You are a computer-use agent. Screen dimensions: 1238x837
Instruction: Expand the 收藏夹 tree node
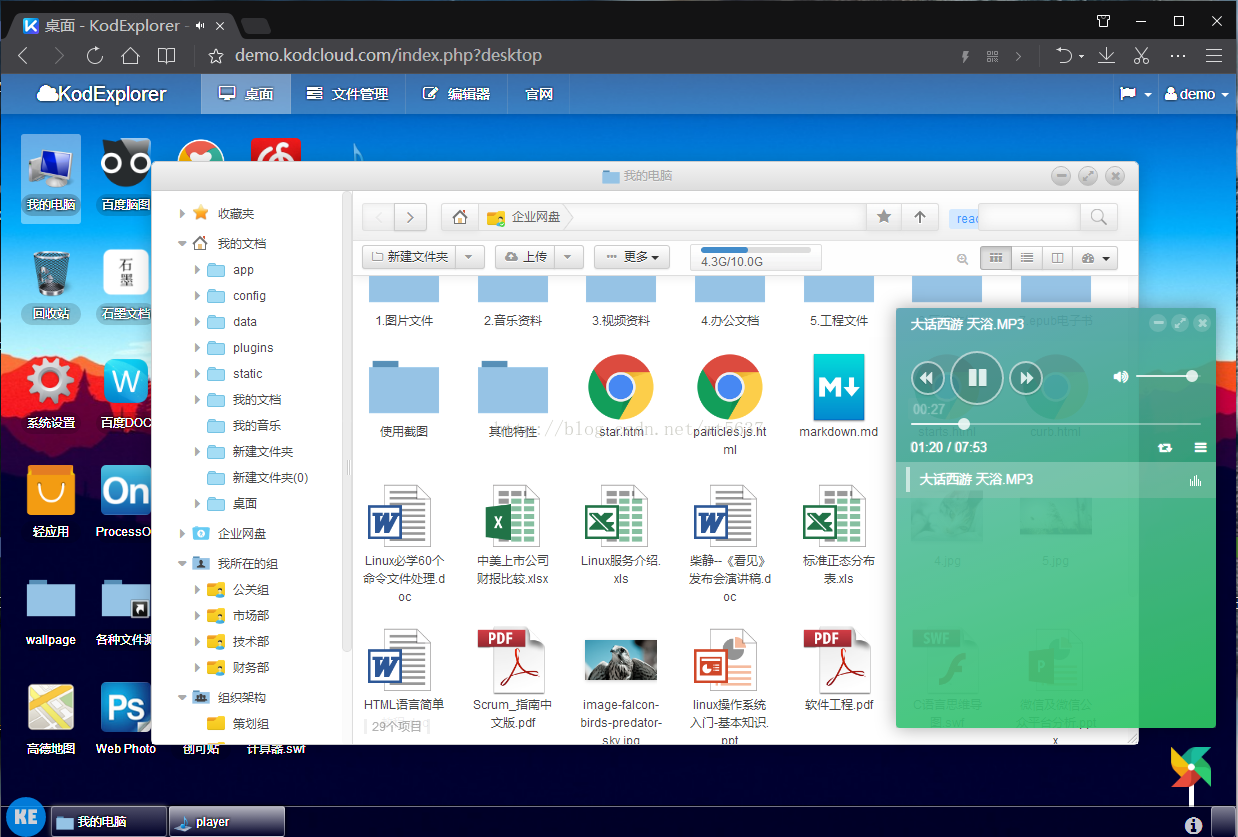182,214
